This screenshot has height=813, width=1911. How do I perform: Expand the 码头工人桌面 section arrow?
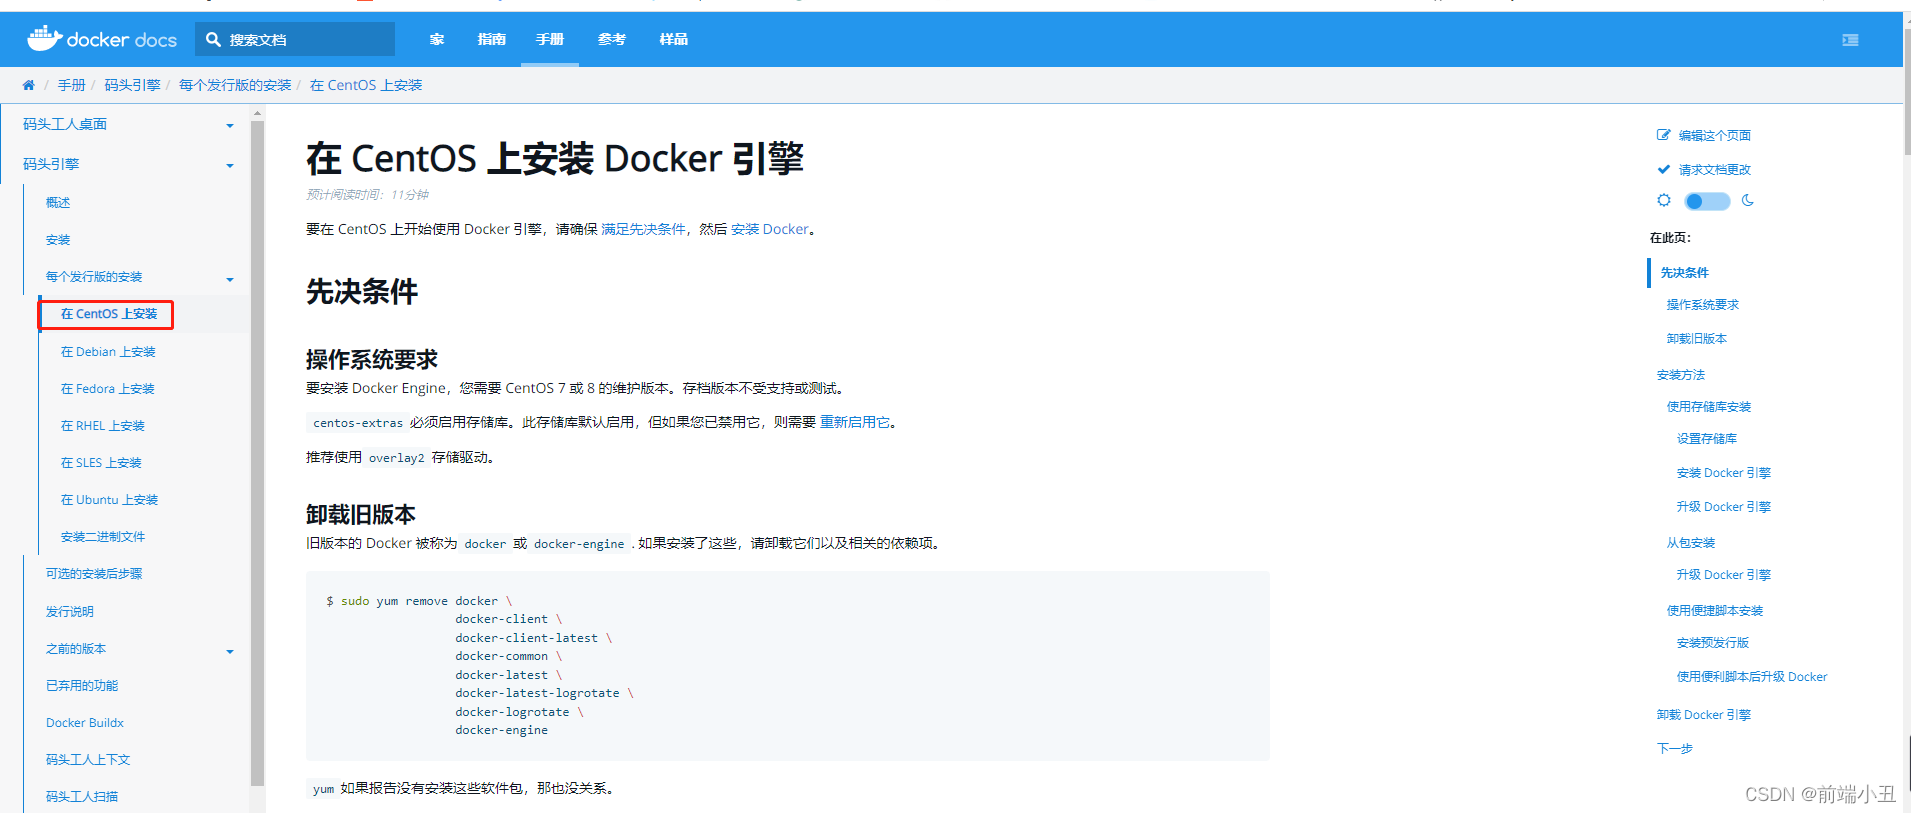[230, 125]
